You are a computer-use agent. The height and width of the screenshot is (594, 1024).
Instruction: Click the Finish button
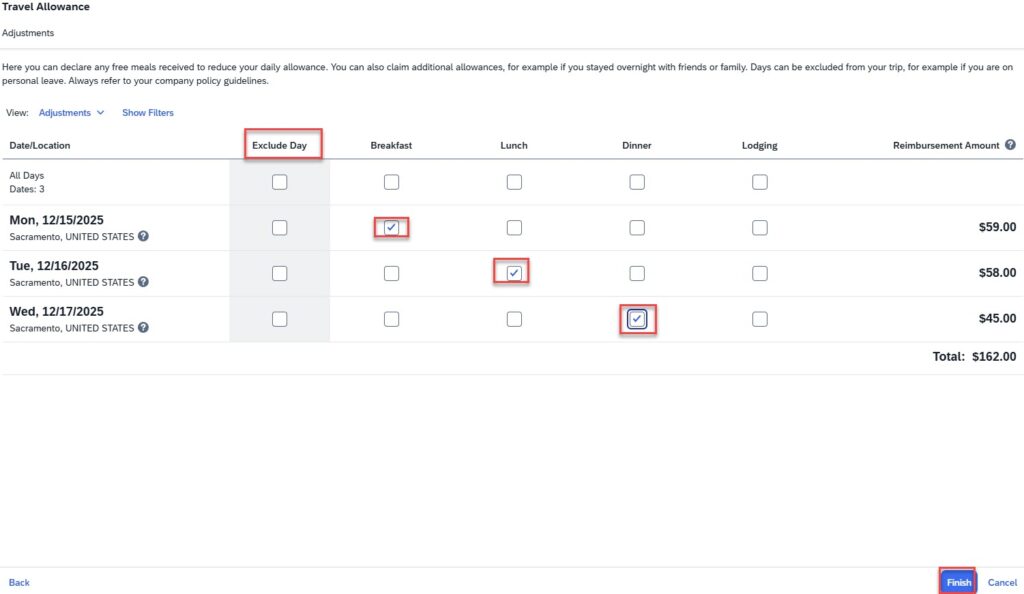[957, 581]
